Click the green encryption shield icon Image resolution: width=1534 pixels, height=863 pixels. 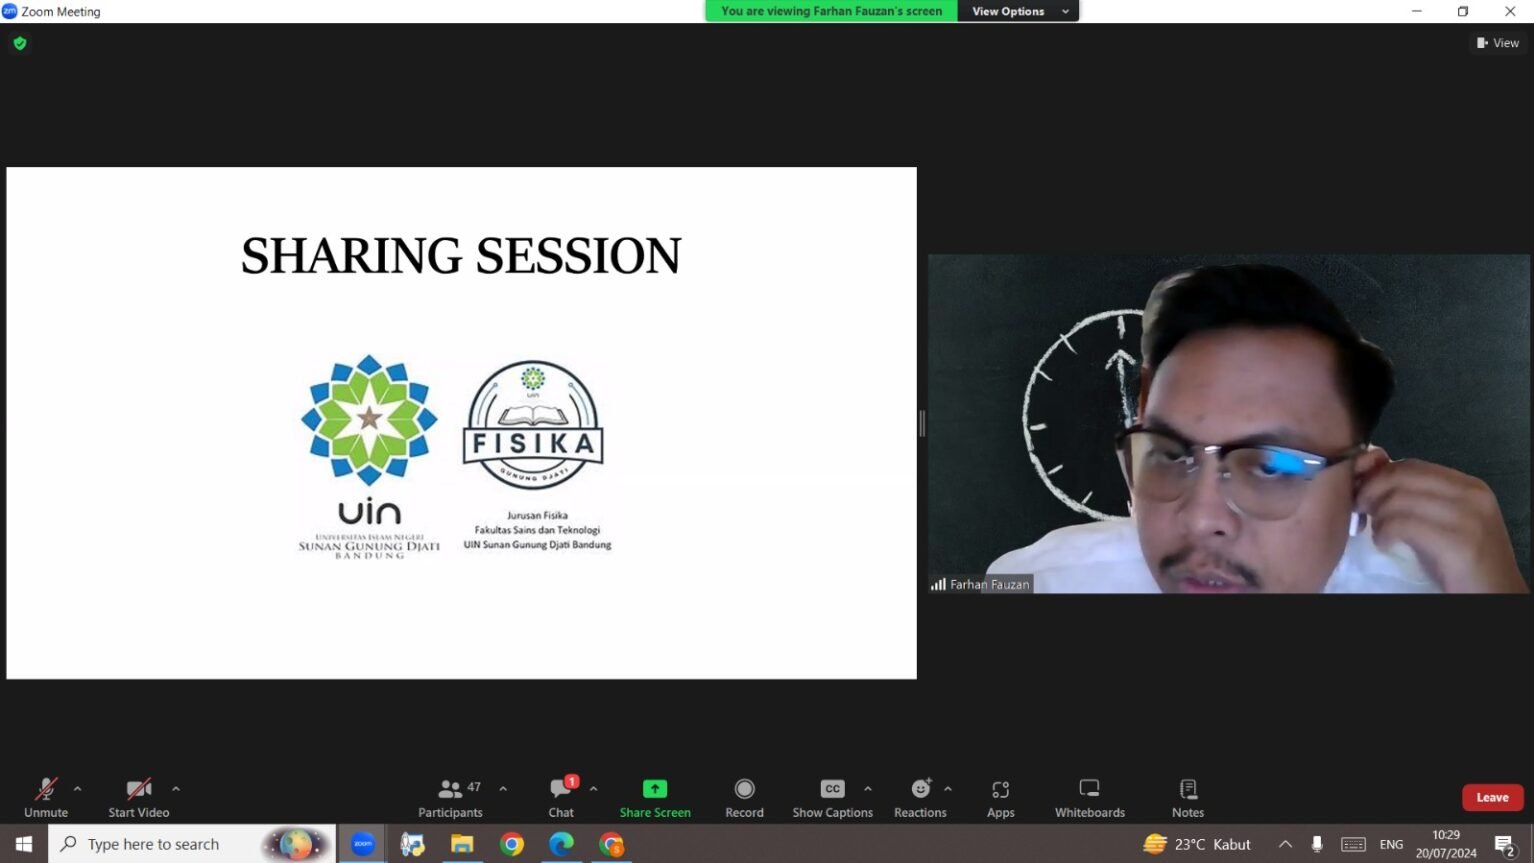click(20, 43)
